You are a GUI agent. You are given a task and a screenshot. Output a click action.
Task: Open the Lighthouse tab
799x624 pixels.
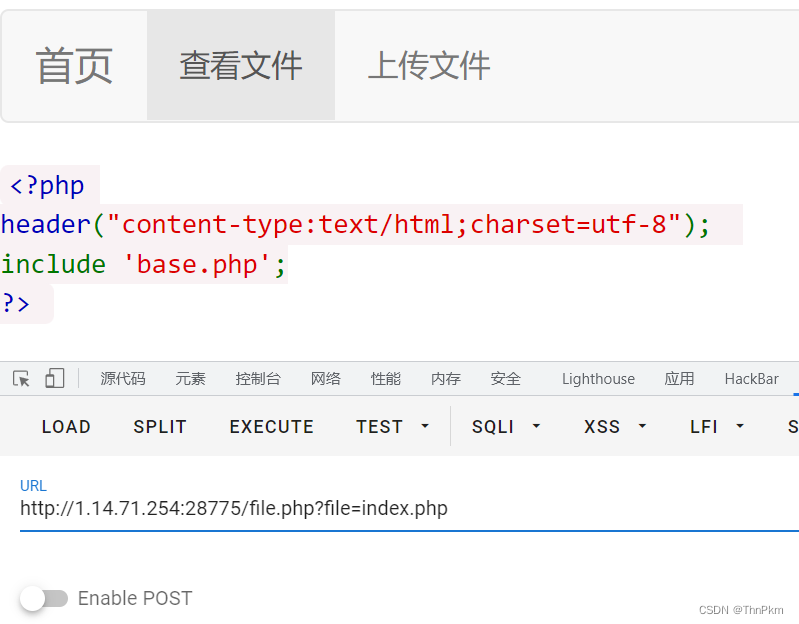(598, 379)
